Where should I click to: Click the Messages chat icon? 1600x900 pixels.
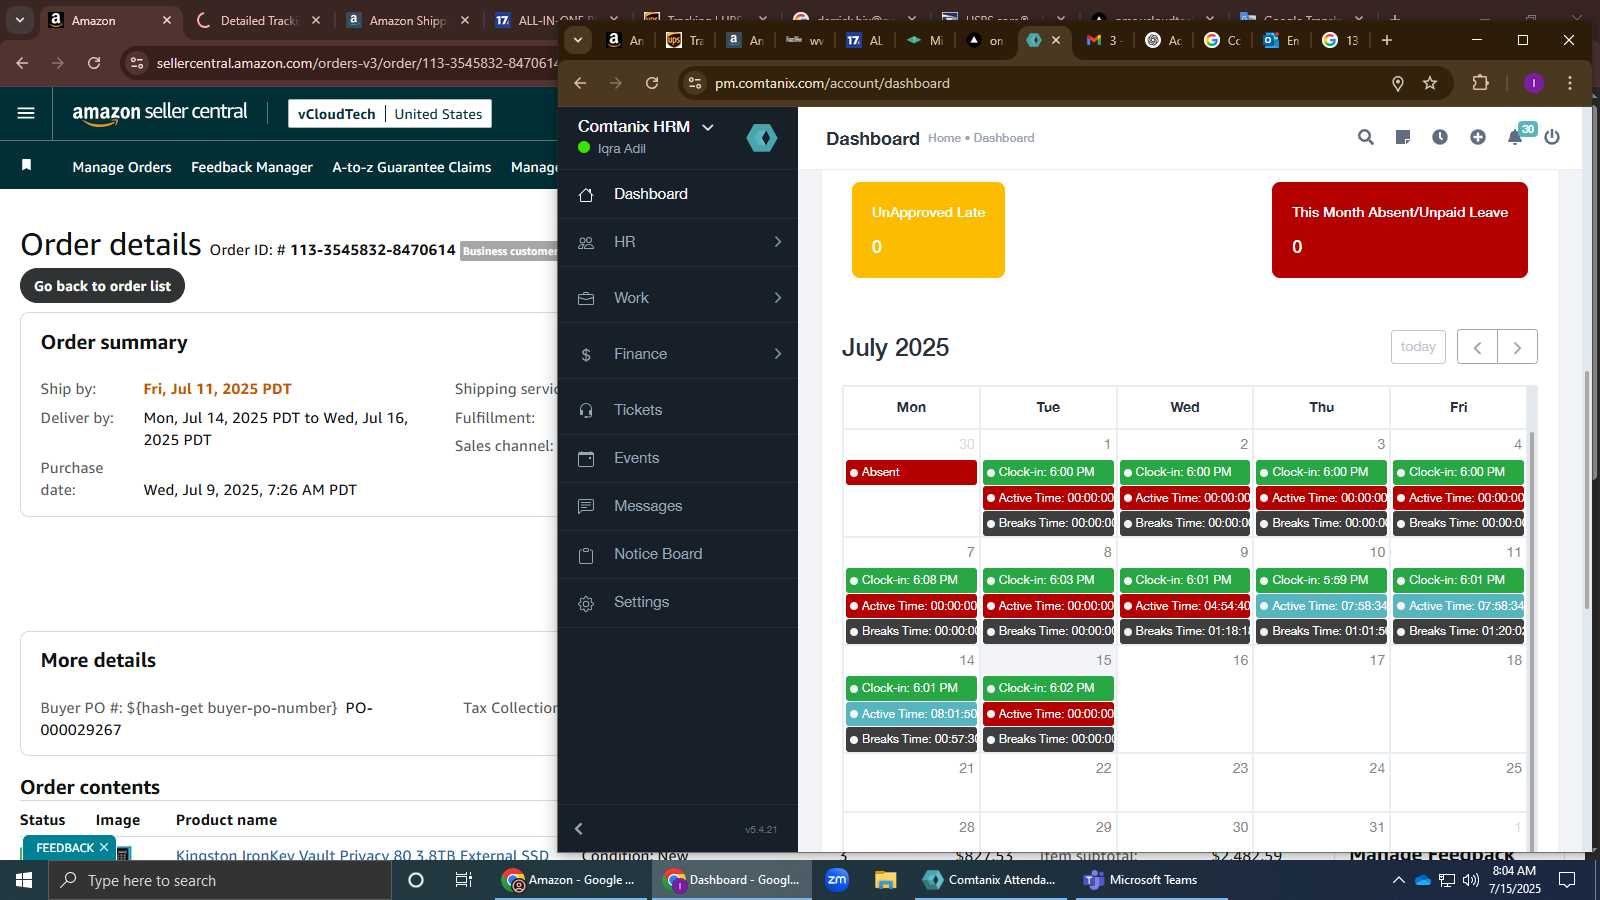[x=586, y=507]
